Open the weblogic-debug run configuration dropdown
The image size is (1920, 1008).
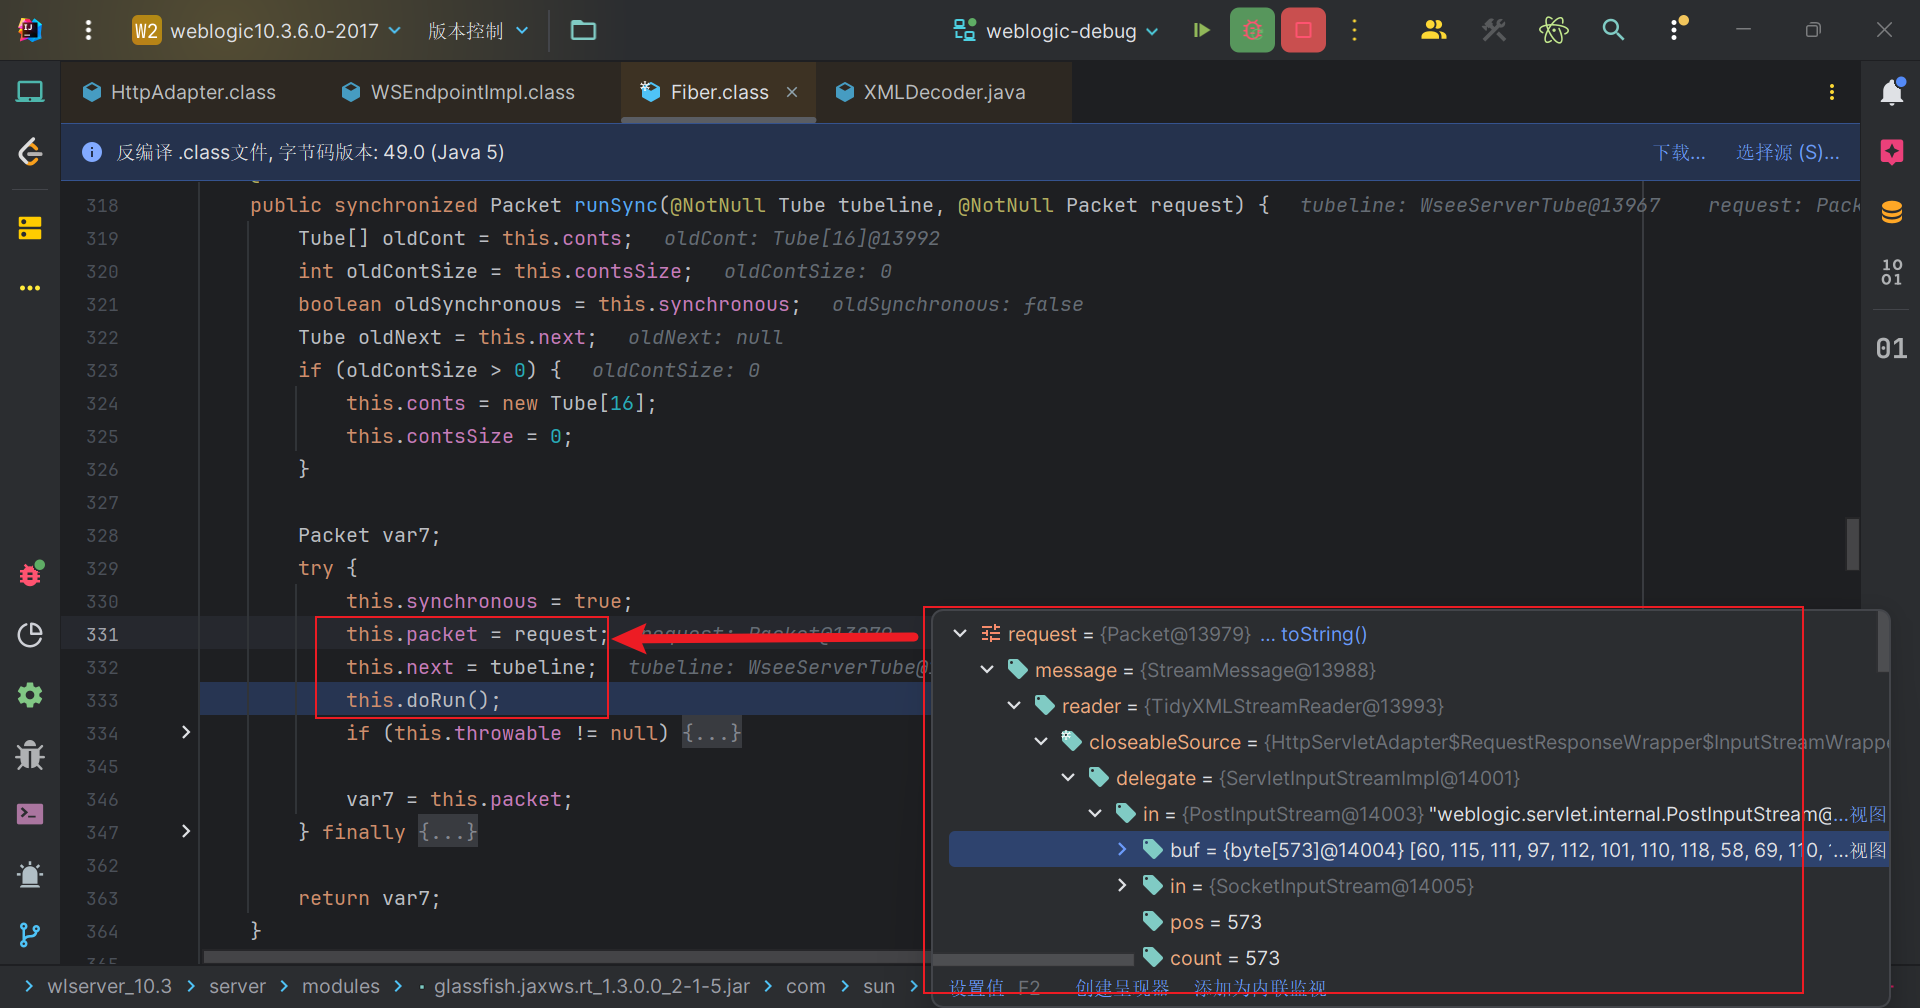[x=1056, y=31]
